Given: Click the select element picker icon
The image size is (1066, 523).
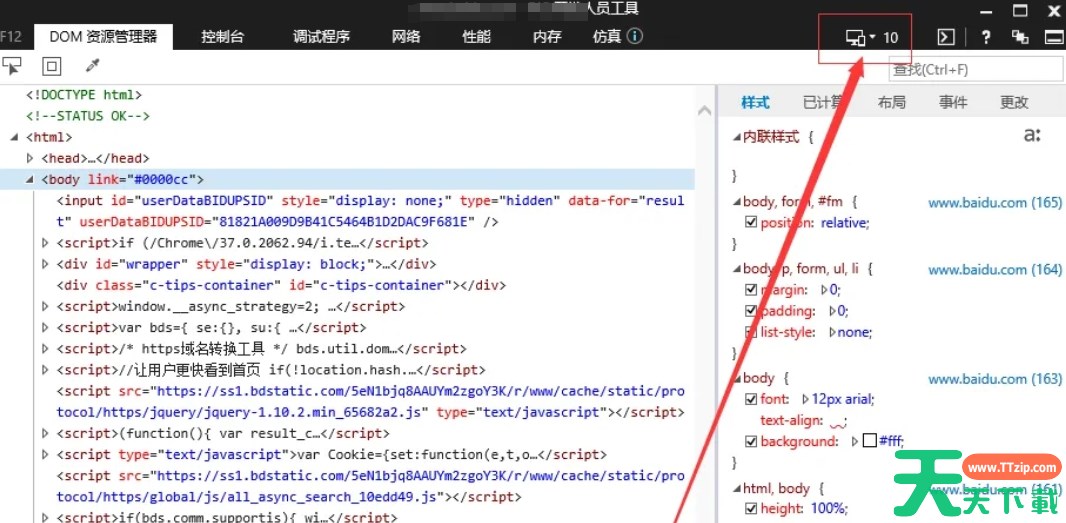Looking at the screenshot, I should [13, 67].
